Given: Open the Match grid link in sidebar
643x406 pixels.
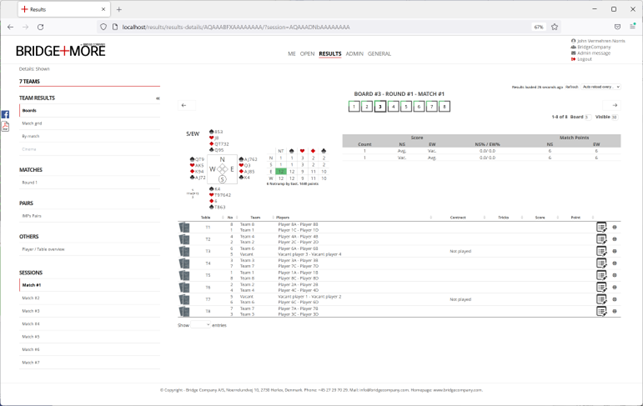Looking at the screenshot, I should pyautogui.click(x=31, y=123).
